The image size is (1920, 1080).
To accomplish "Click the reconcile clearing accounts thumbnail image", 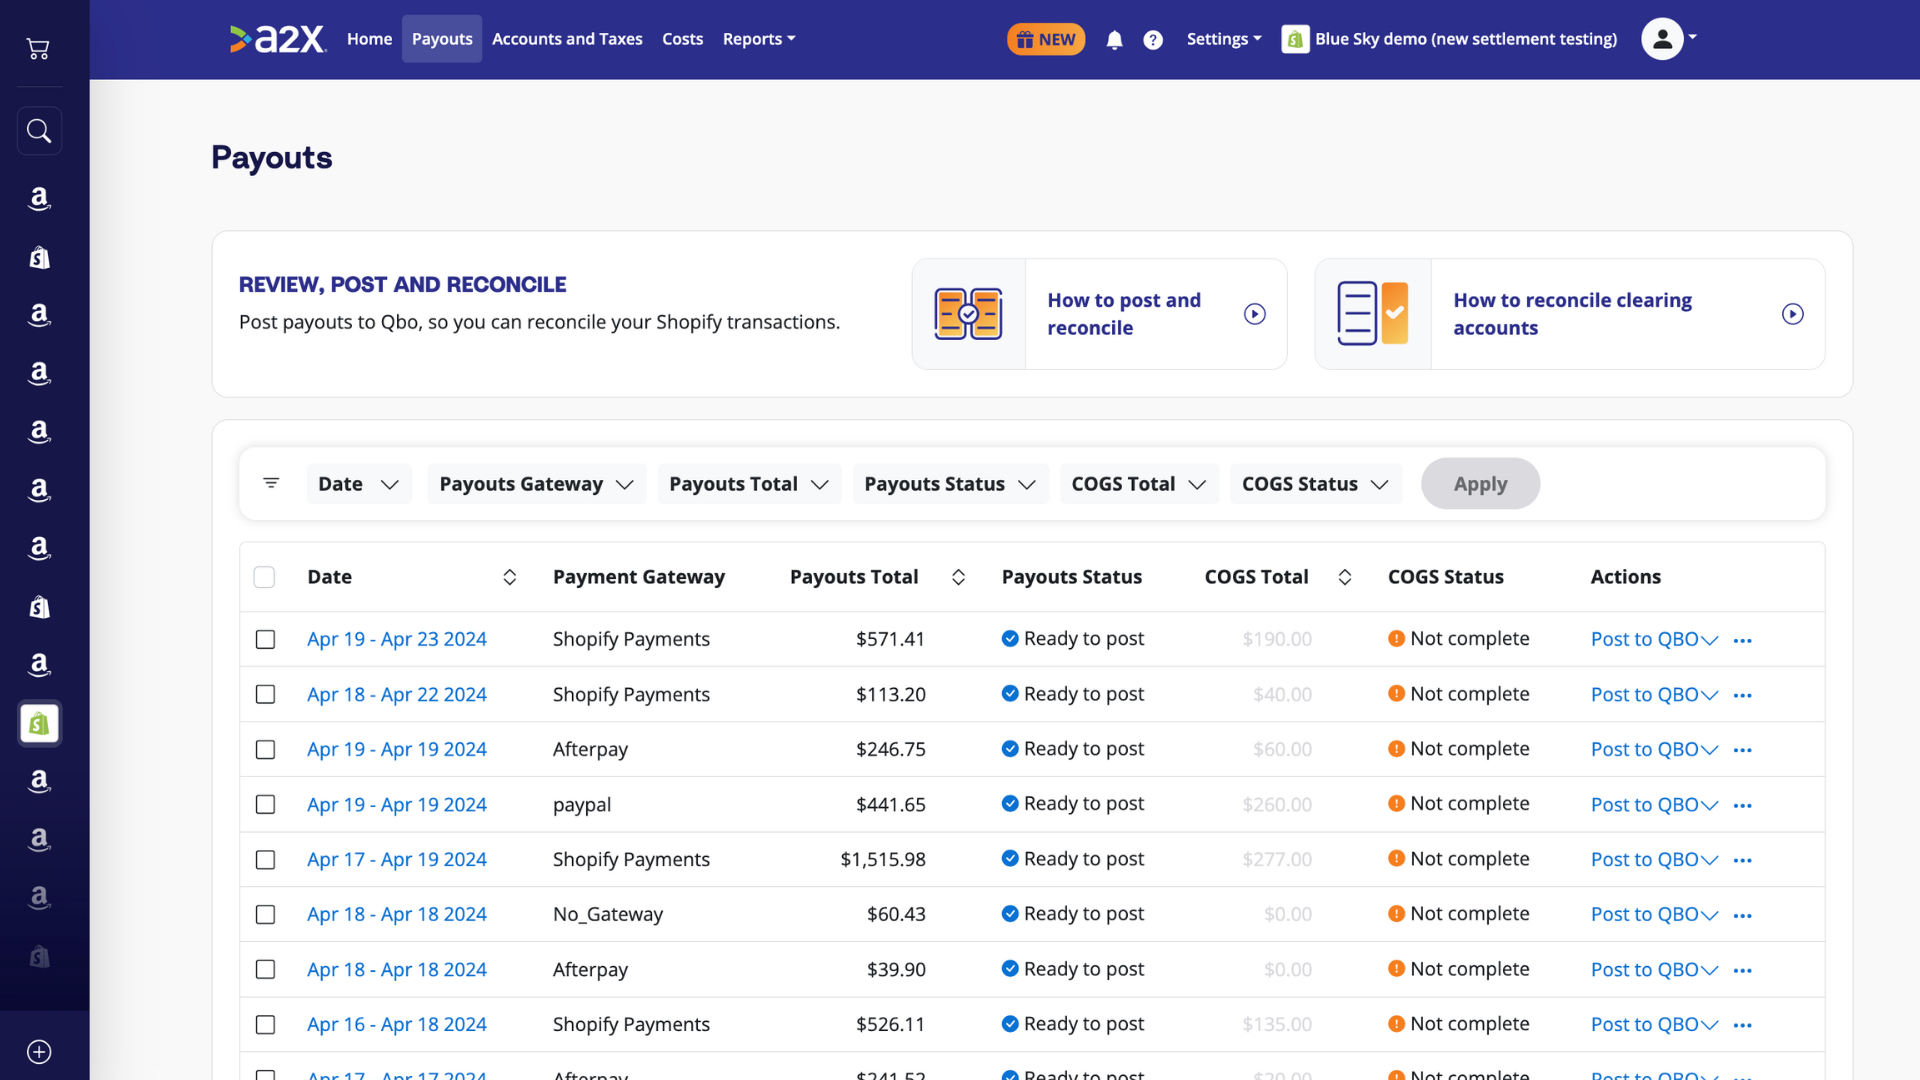I will coord(1373,314).
